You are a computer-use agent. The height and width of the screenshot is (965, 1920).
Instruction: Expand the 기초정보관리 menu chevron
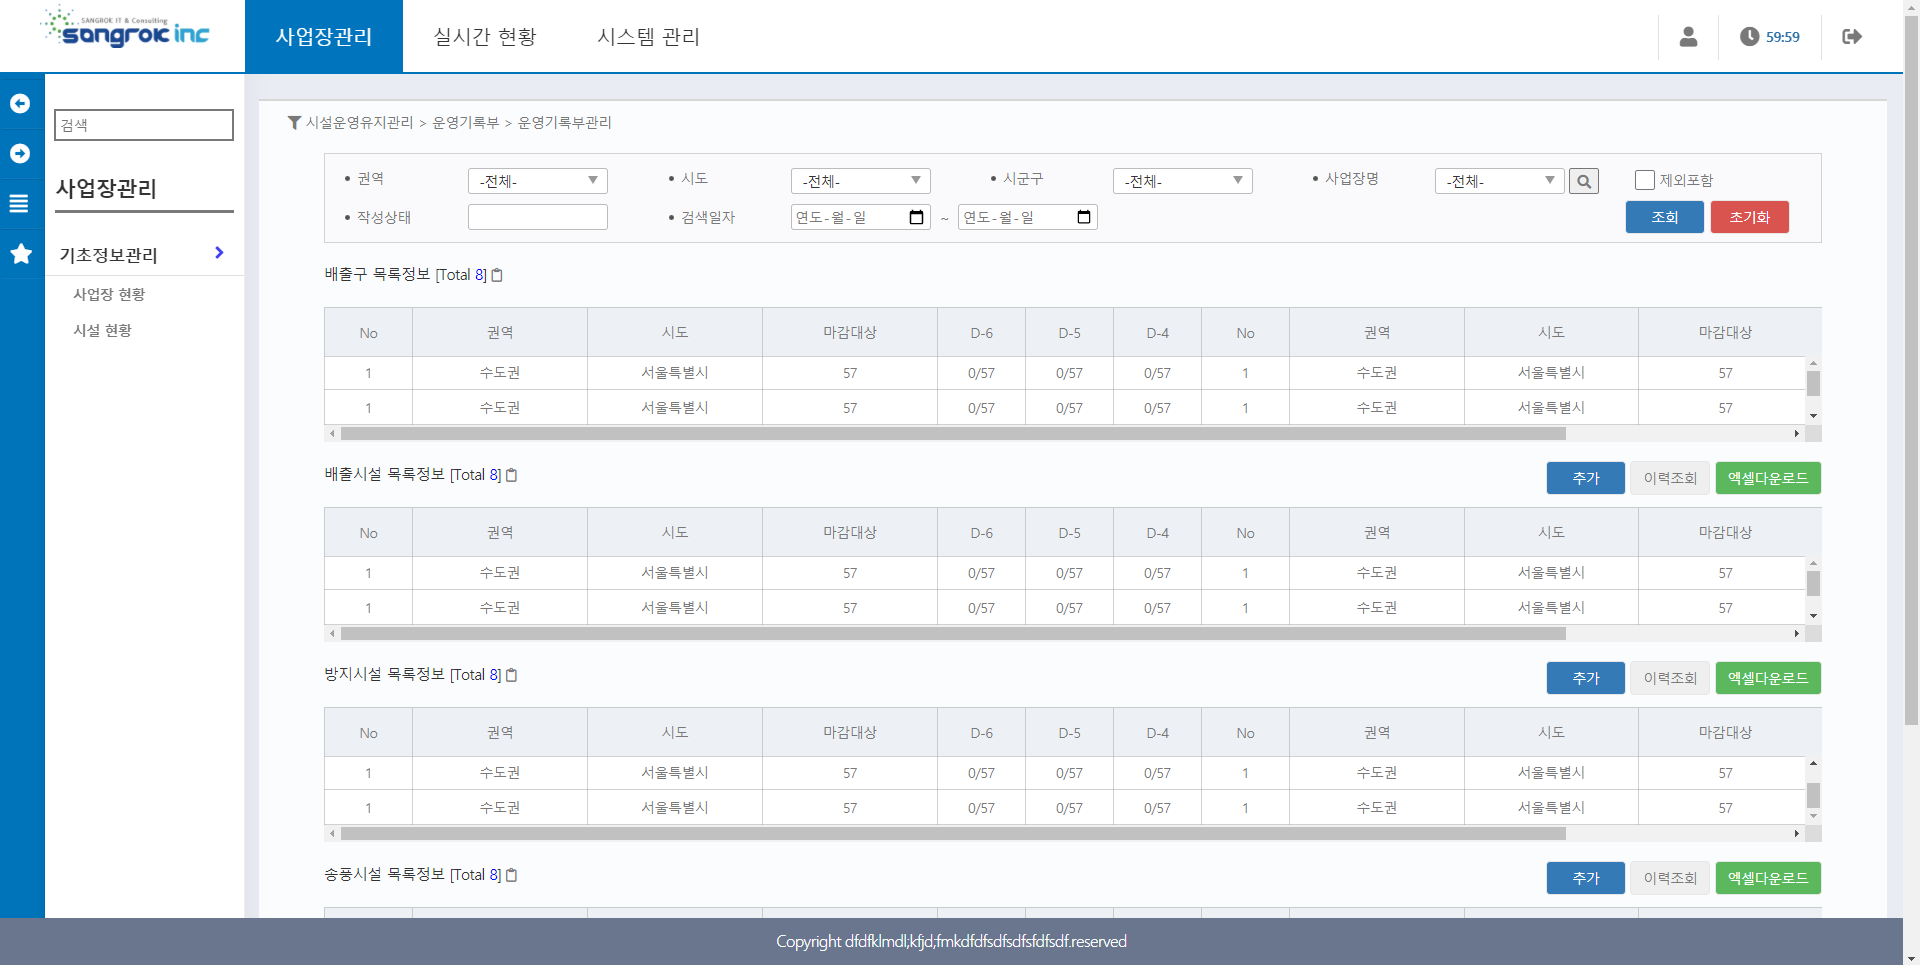tap(219, 253)
